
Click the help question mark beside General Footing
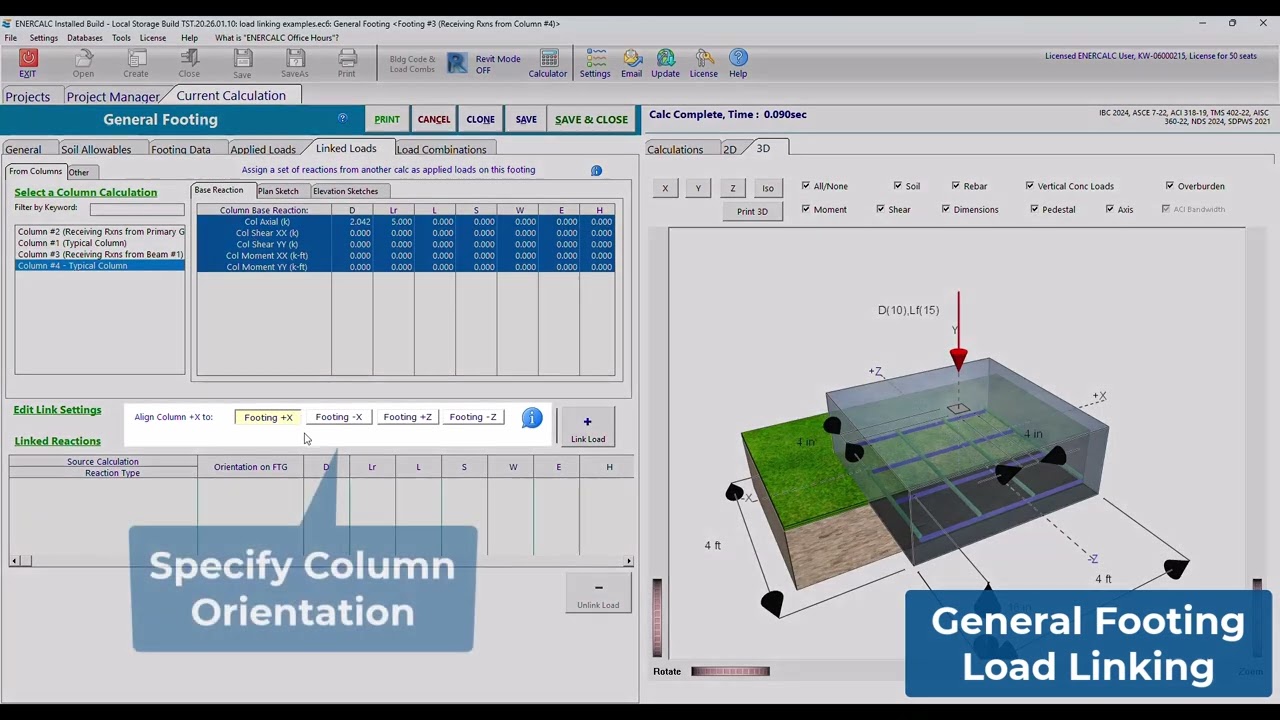tap(342, 118)
